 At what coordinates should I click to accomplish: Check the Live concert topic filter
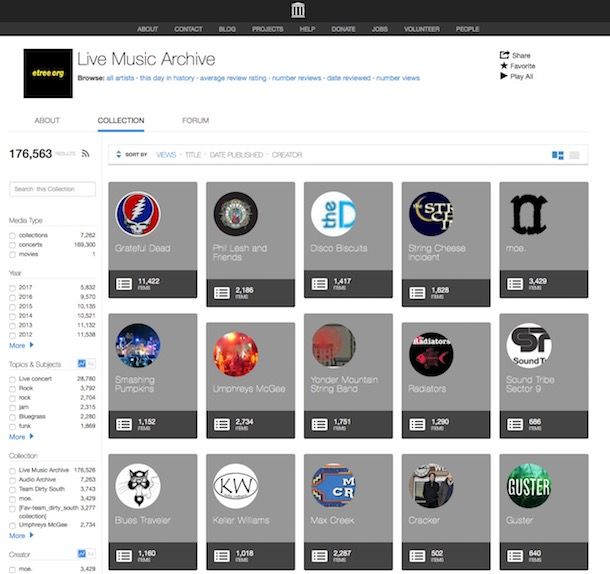[12, 379]
